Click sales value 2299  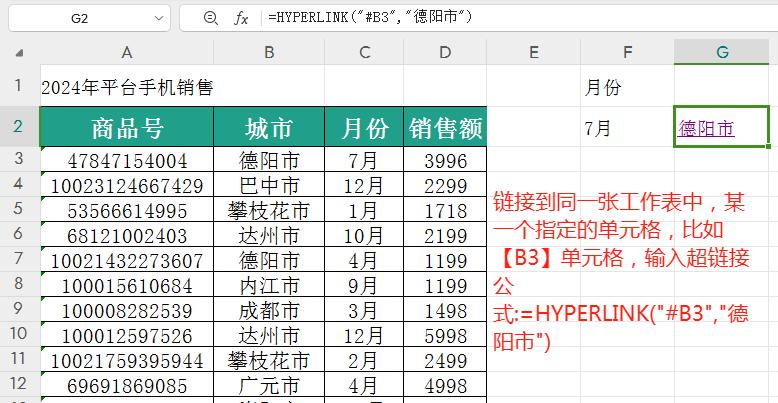pyautogui.click(x=445, y=186)
